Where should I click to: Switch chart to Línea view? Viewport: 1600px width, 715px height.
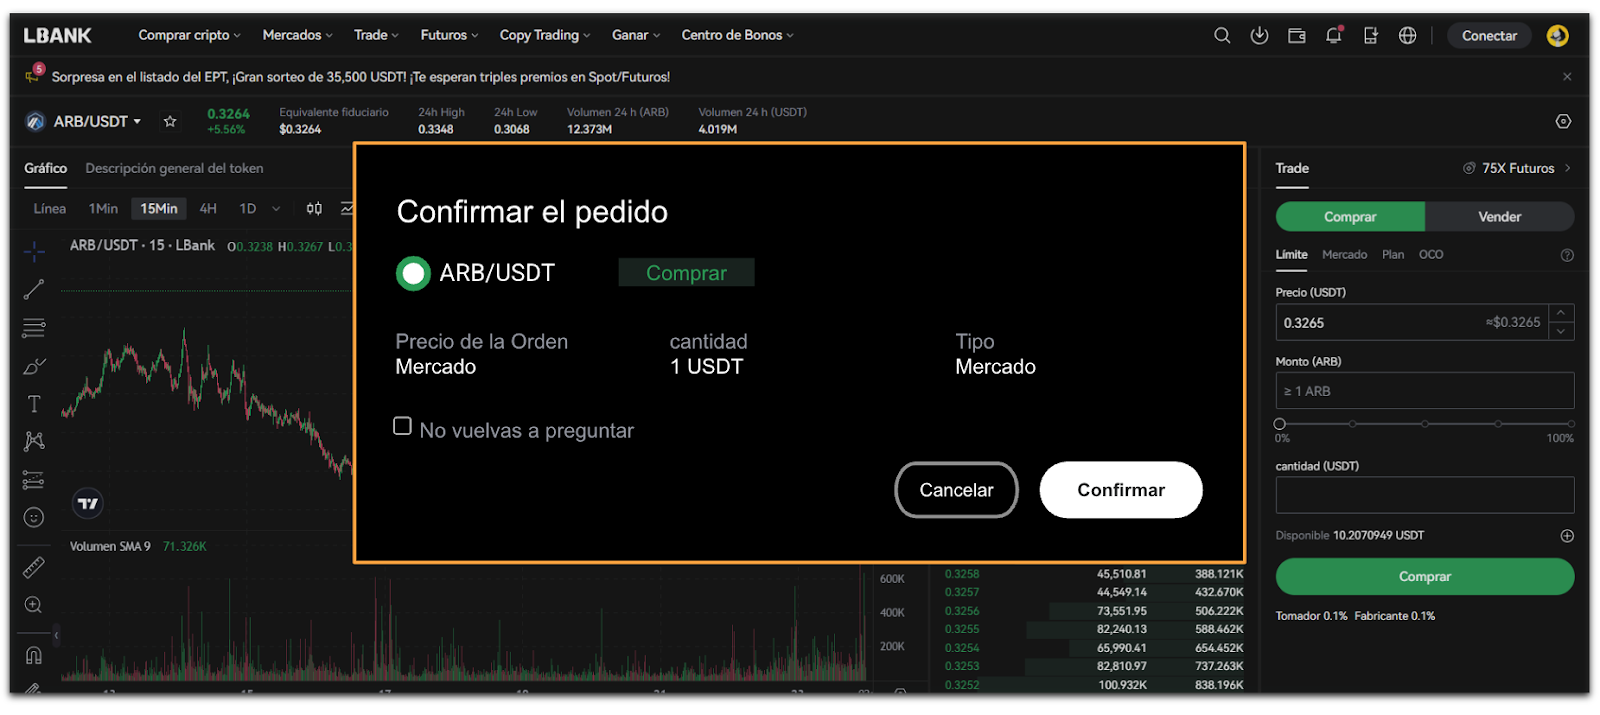(x=50, y=209)
